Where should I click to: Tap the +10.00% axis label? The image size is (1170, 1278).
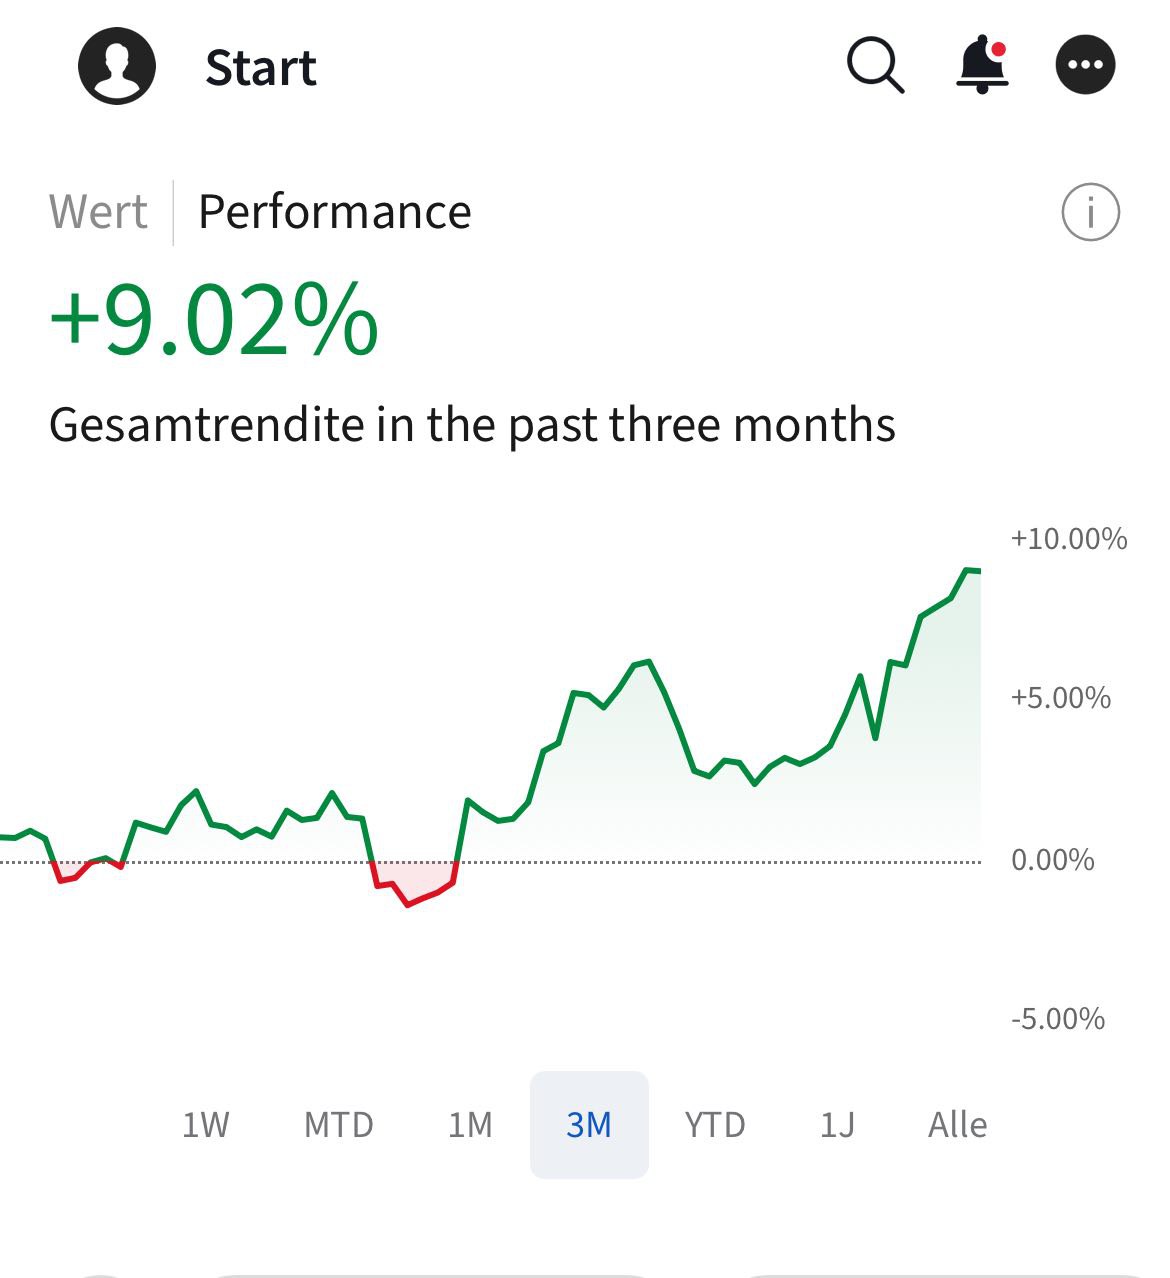pyautogui.click(x=1068, y=539)
